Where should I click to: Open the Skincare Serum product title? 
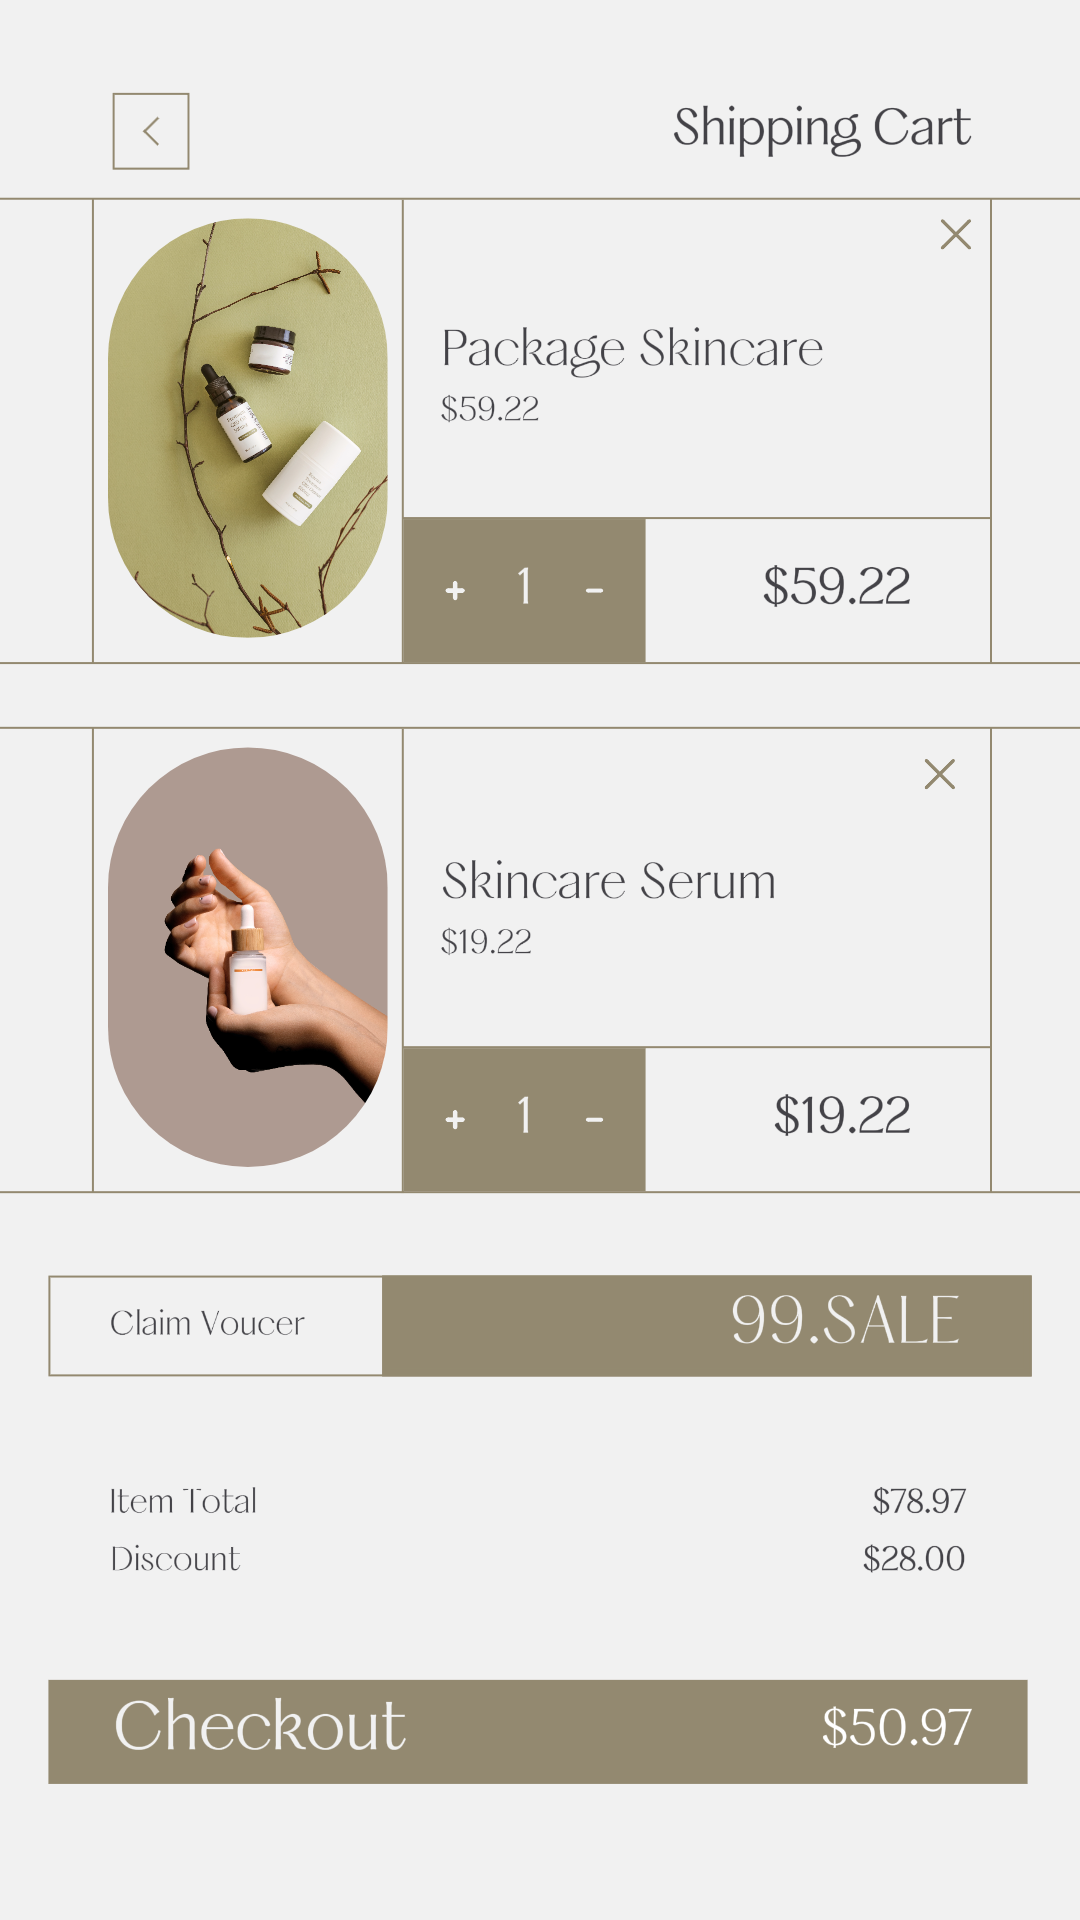pyautogui.click(x=609, y=882)
